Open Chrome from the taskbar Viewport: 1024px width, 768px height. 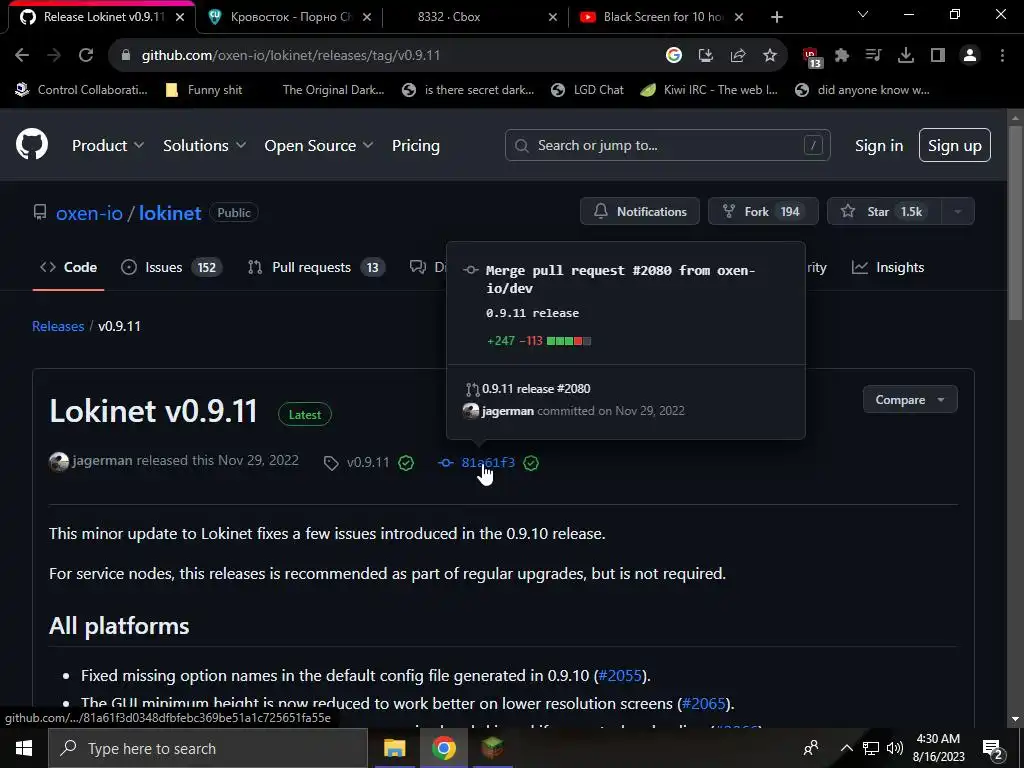point(443,748)
